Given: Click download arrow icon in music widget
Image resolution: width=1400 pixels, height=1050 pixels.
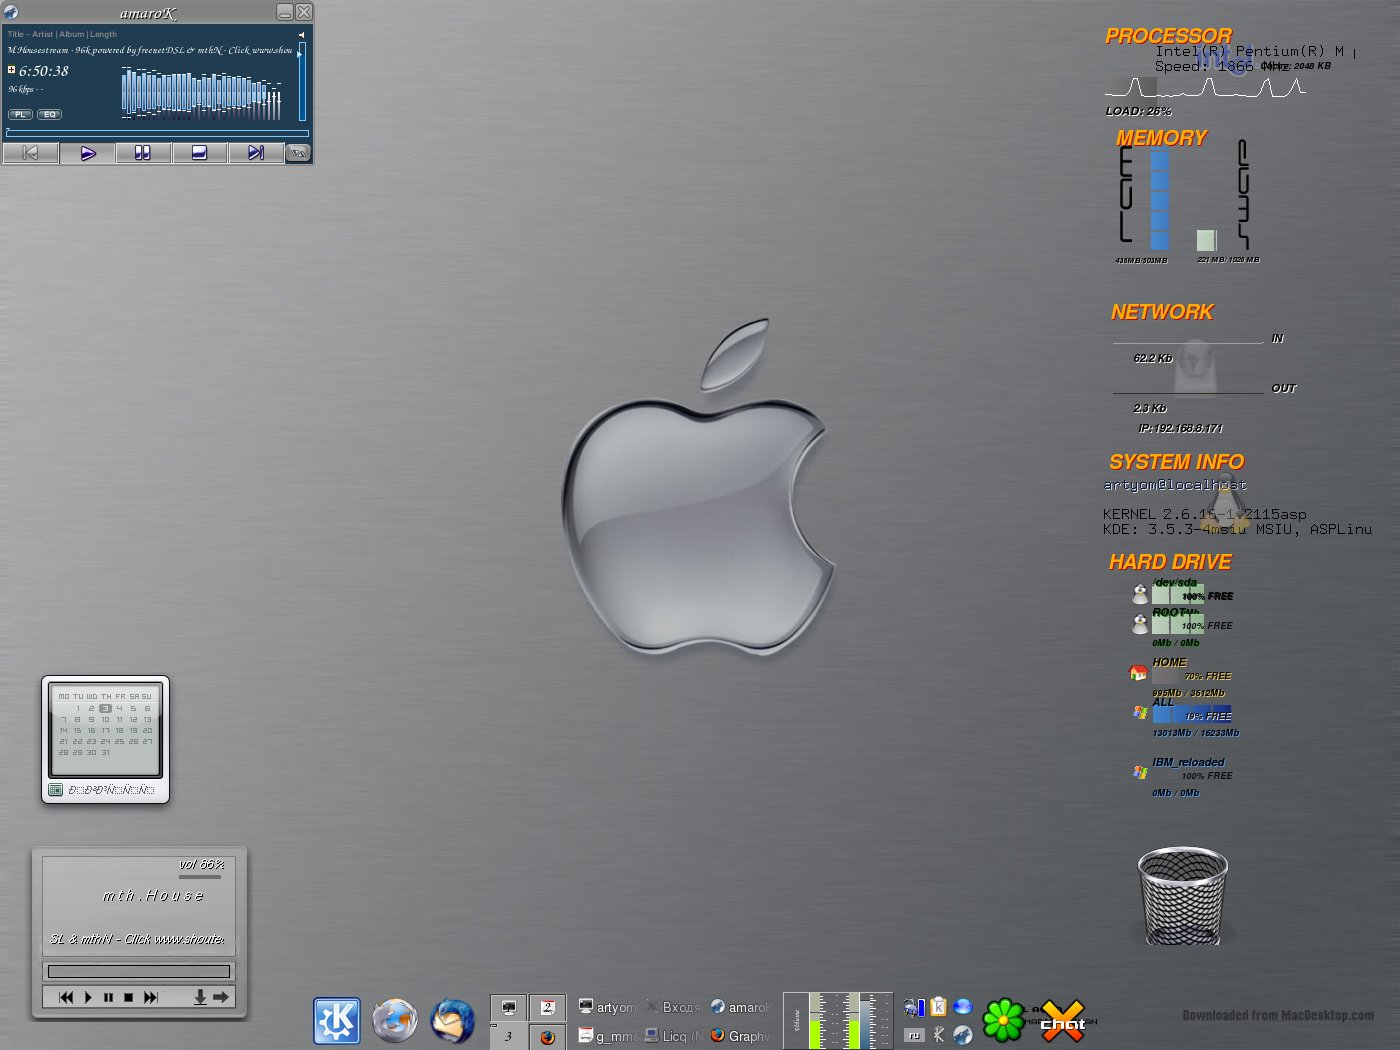Looking at the screenshot, I should click(x=200, y=997).
